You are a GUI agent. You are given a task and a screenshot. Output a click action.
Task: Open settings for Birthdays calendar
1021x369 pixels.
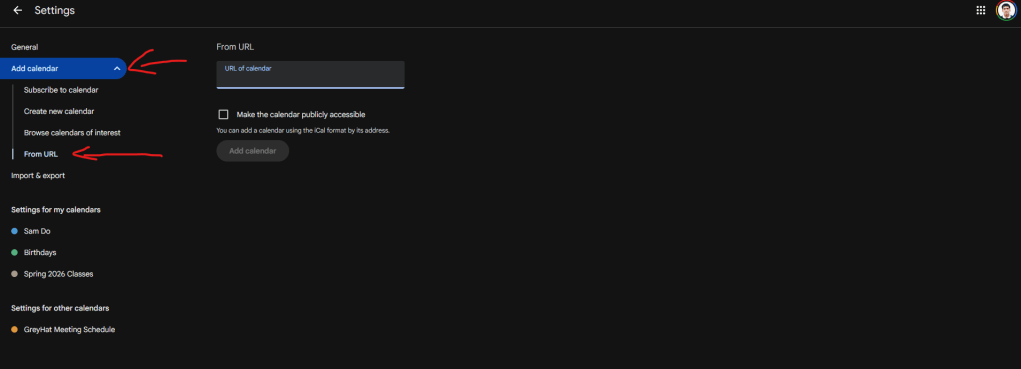click(x=40, y=253)
